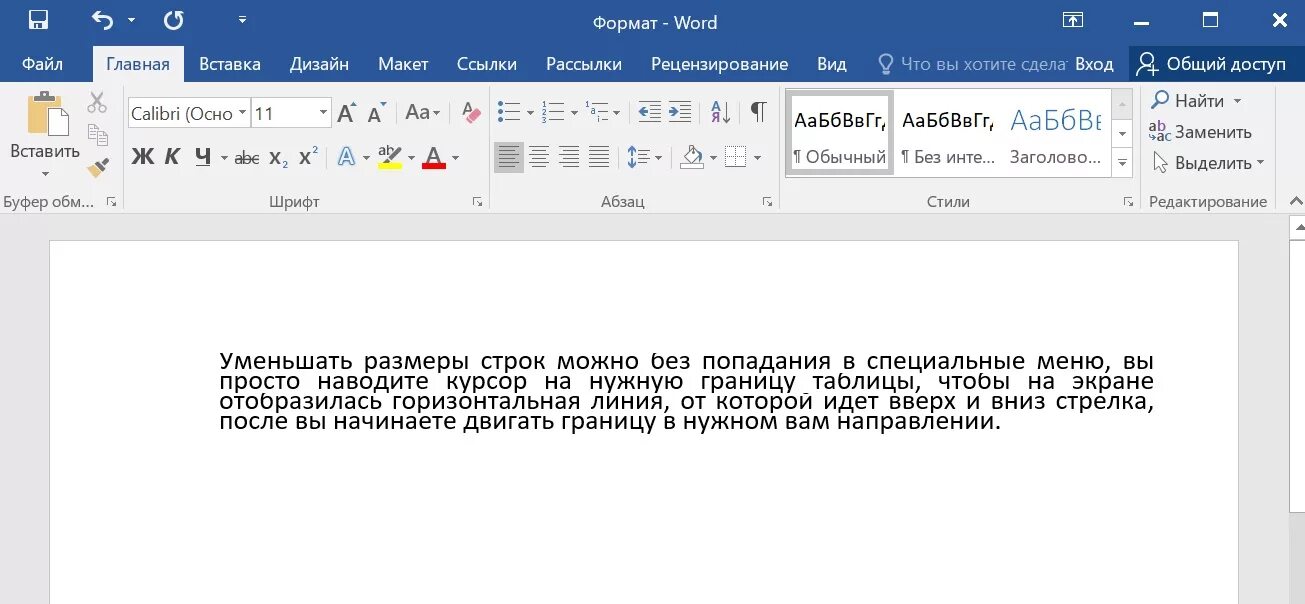1305x604 pixels.
Task: Open the Файл tab
Action: pyautogui.click(x=42, y=64)
